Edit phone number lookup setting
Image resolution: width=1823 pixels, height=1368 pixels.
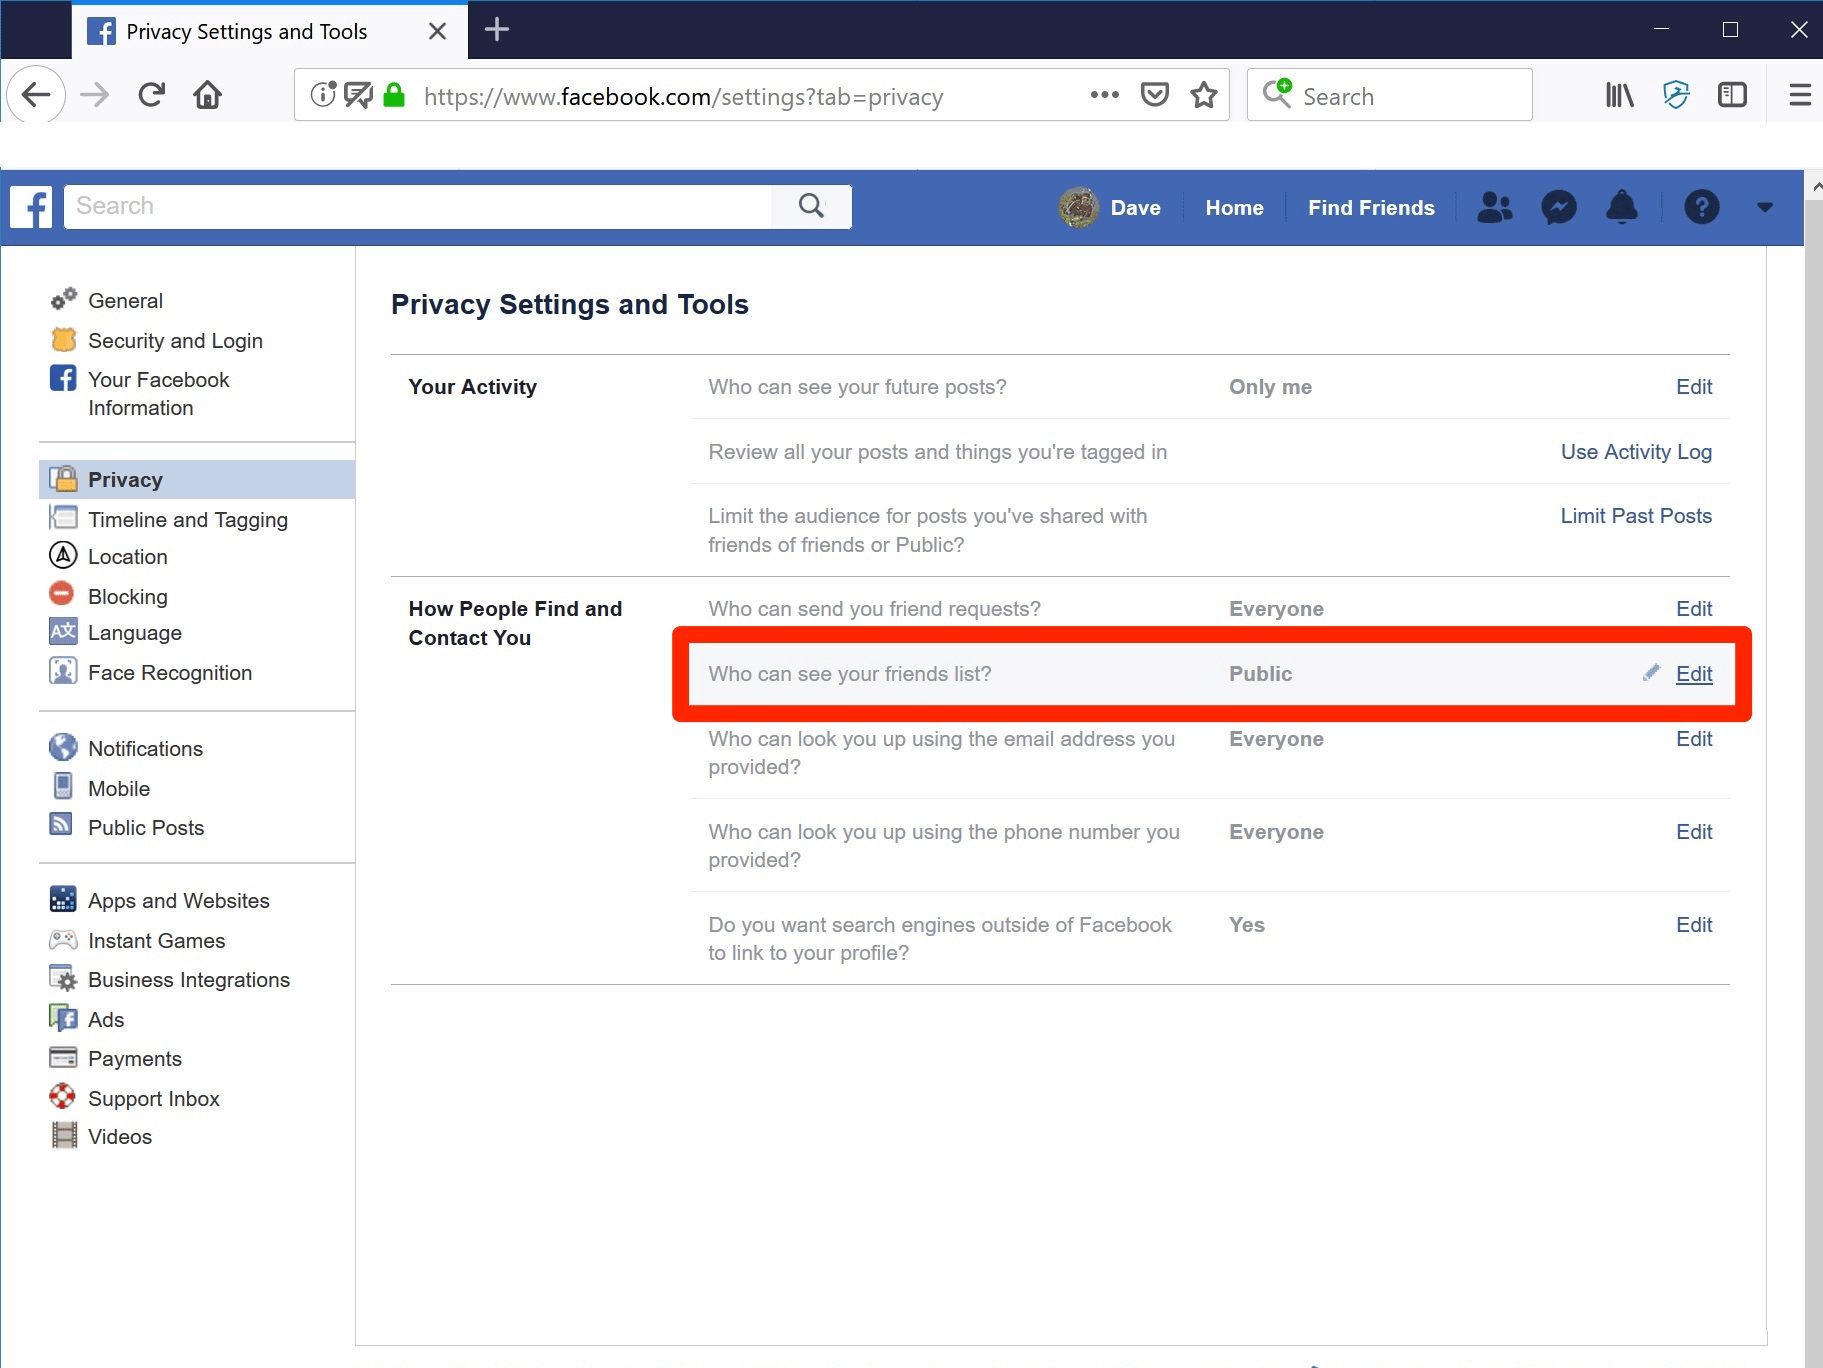point(1694,832)
